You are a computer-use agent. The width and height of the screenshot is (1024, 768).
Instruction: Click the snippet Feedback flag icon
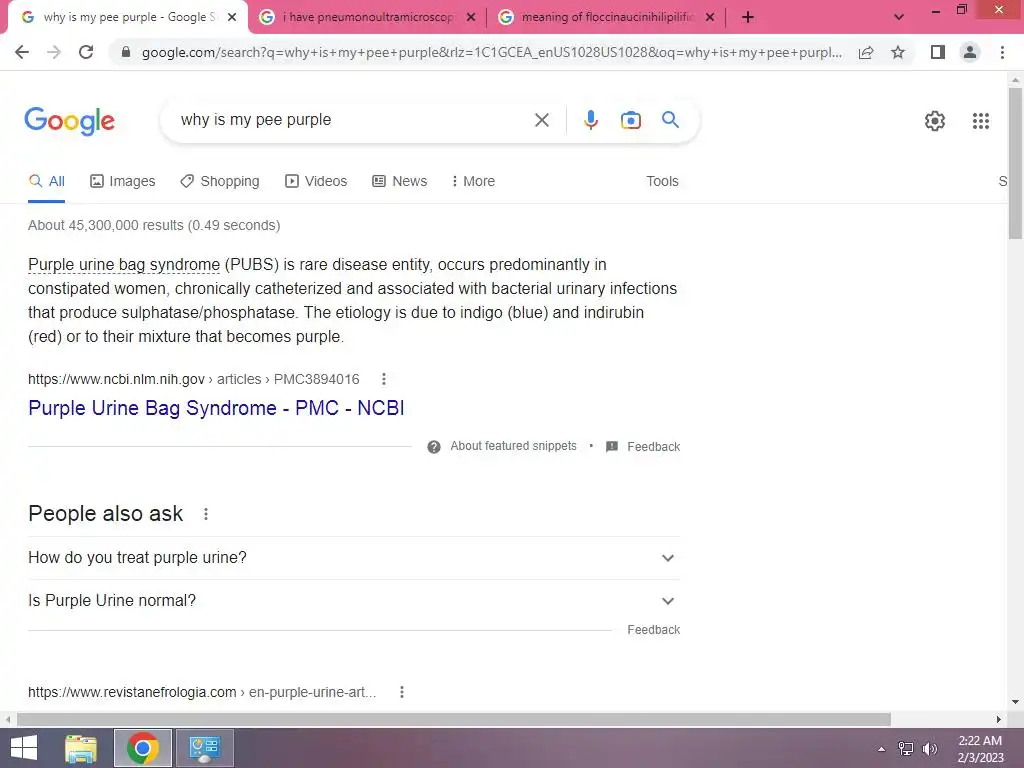pyautogui.click(x=612, y=447)
